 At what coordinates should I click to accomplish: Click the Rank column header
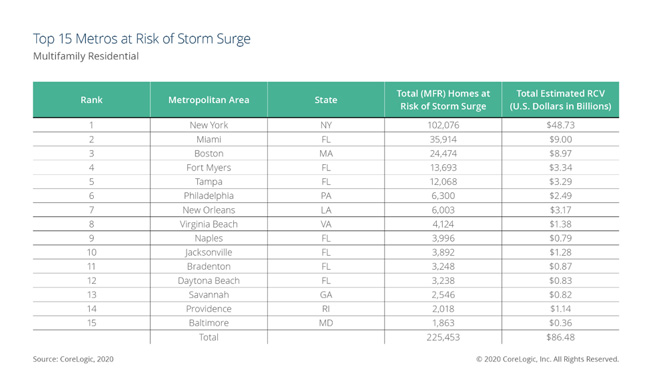tap(92, 100)
